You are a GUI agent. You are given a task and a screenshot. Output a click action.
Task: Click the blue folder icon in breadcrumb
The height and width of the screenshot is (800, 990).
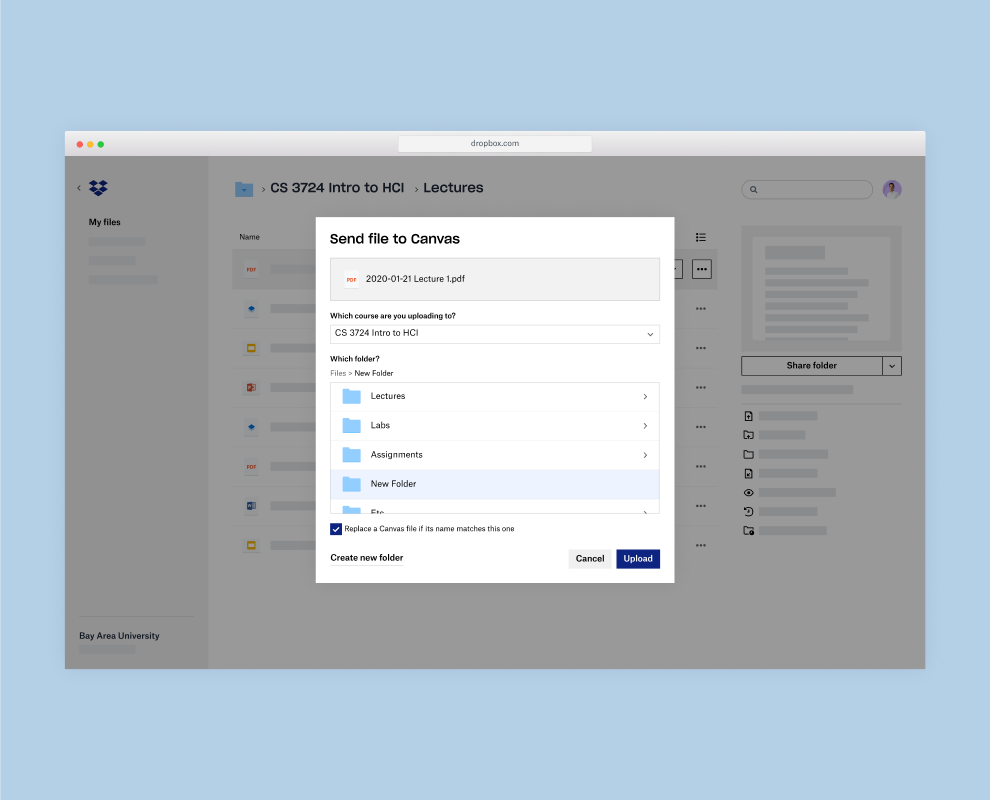(x=244, y=188)
